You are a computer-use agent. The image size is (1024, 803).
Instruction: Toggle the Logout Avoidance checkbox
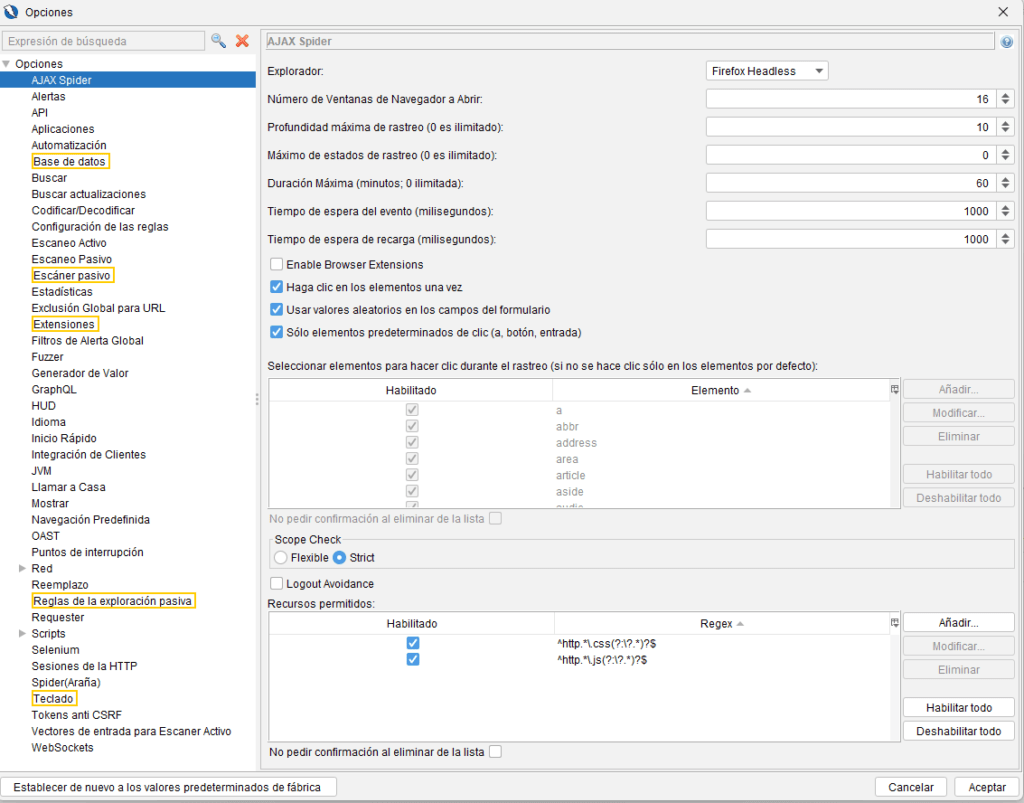[277, 584]
